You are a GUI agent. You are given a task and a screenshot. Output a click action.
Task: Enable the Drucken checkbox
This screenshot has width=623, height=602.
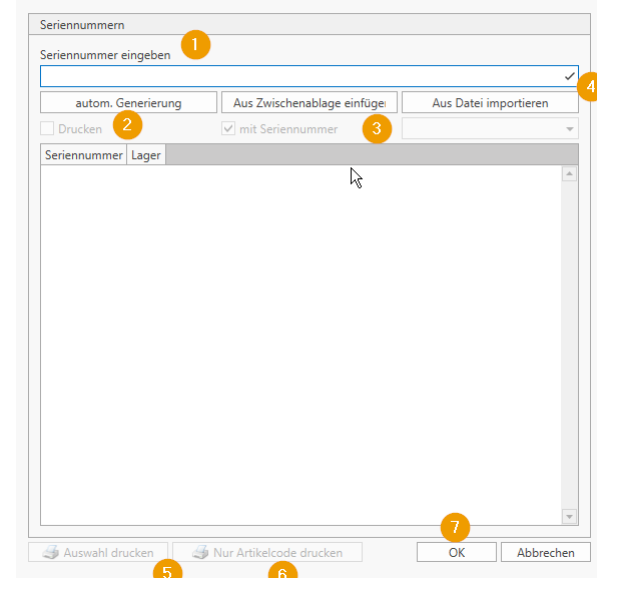pos(47,129)
